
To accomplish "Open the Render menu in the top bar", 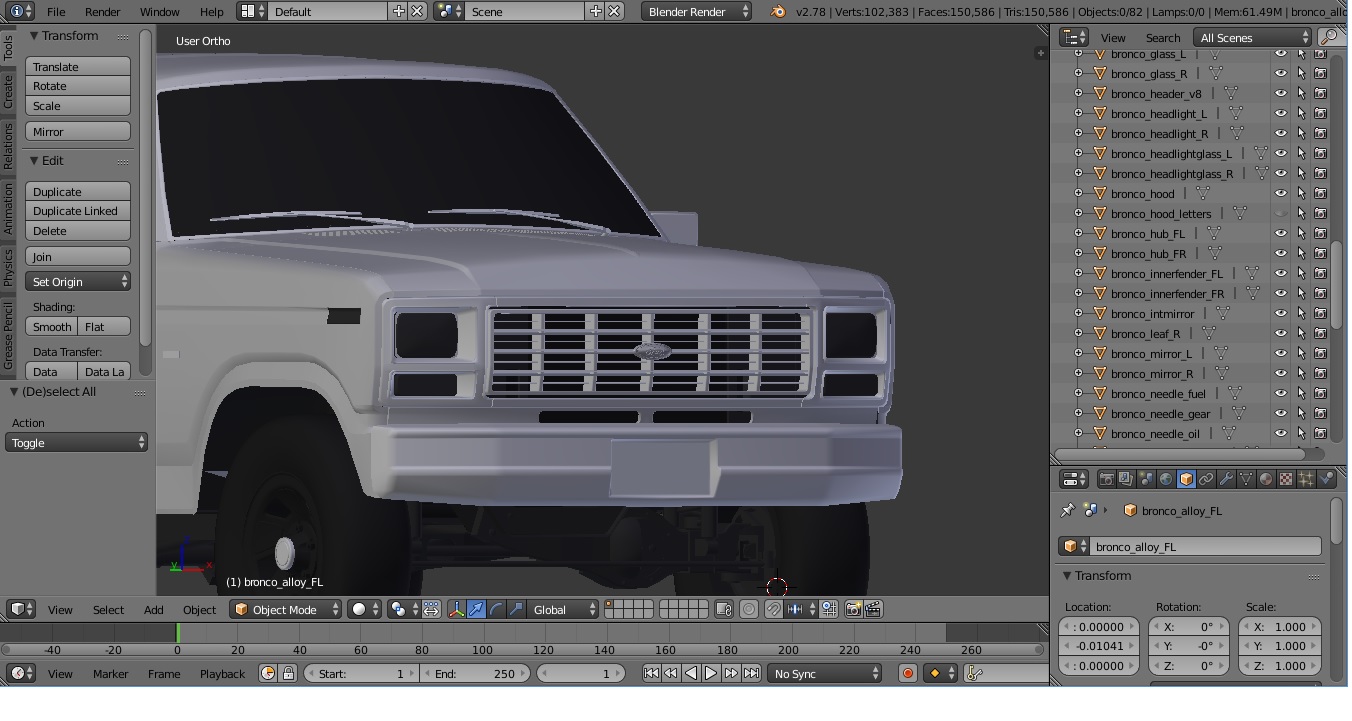I will coord(102,11).
